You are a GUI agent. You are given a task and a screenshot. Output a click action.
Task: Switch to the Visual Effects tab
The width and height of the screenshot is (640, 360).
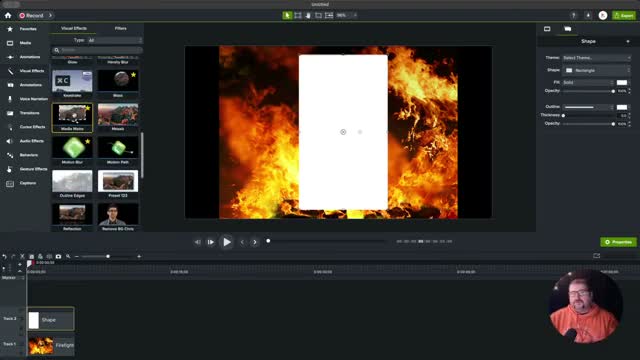pos(74,29)
